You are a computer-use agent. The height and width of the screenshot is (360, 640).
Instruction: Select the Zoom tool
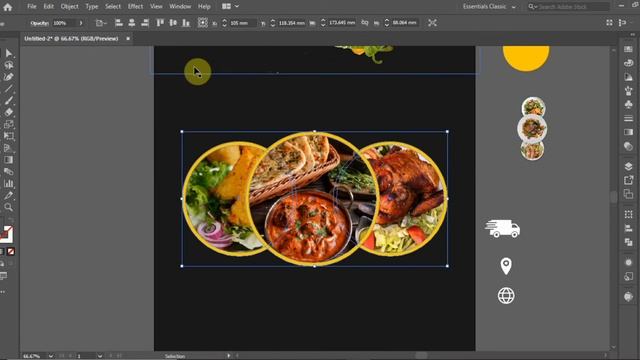click(9, 207)
